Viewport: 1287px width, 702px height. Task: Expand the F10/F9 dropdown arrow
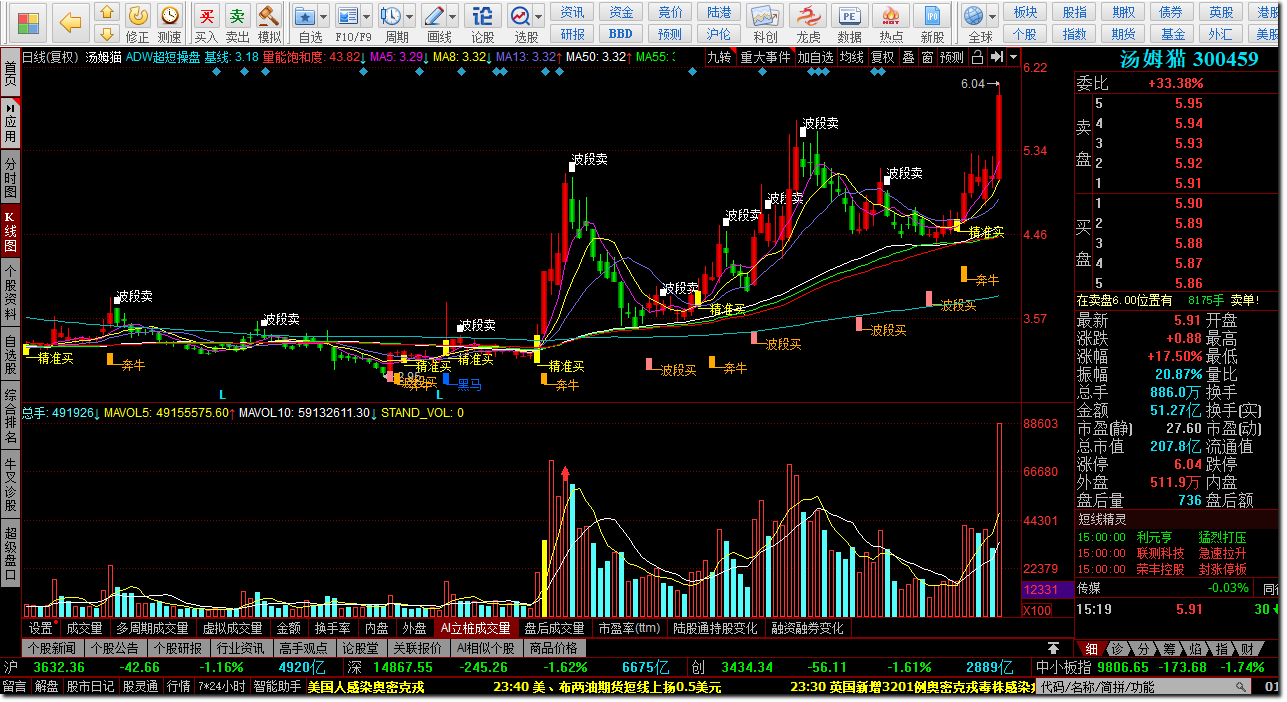click(367, 17)
